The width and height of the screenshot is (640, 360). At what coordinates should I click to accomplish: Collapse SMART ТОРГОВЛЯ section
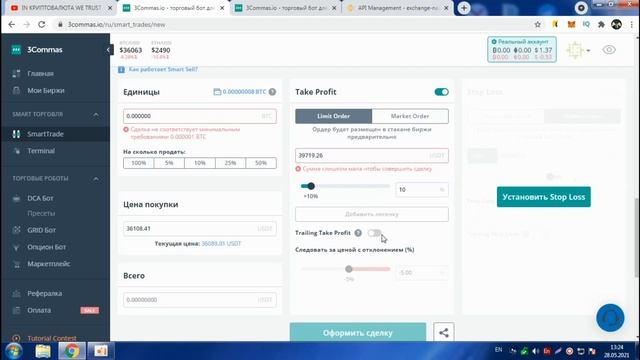click(96, 115)
